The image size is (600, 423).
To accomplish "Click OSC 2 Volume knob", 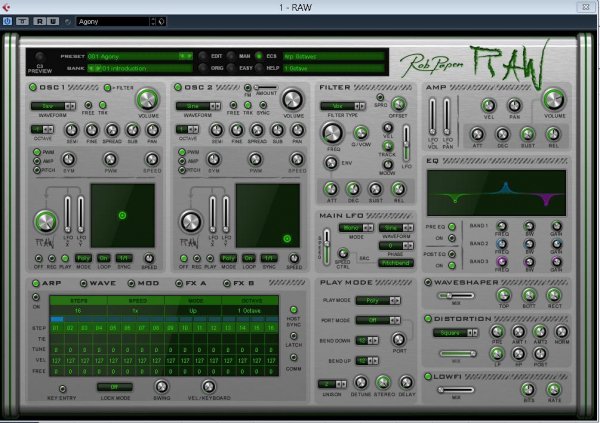I will [293, 100].
